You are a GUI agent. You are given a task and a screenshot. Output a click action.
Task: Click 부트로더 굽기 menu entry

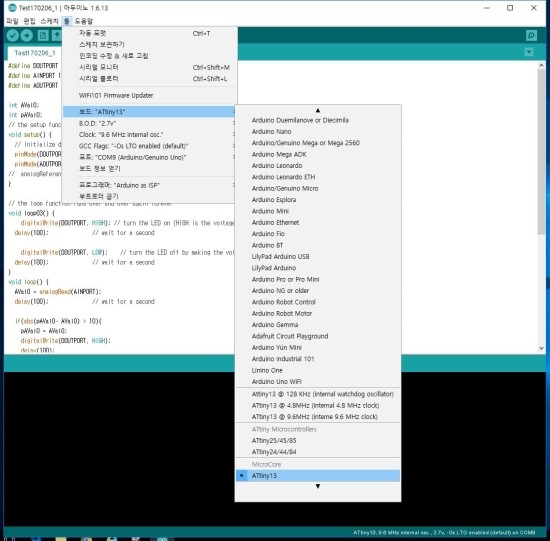pos(150,196)
